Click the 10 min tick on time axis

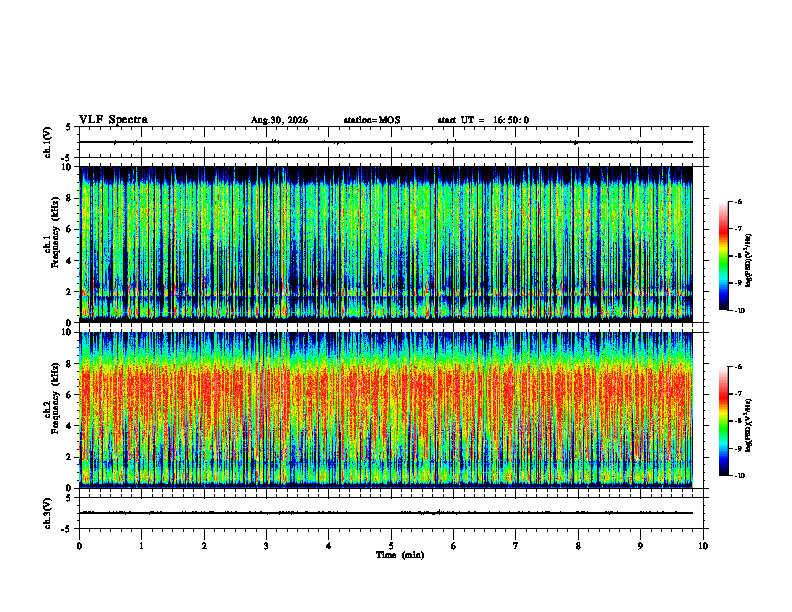point(703,546)
